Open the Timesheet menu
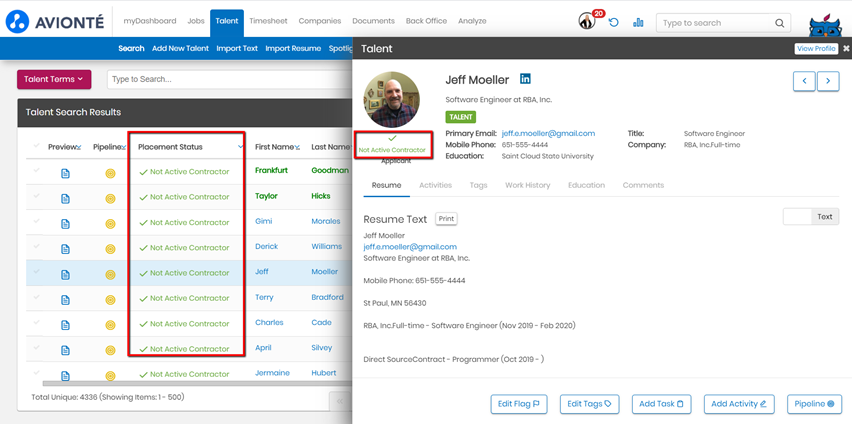This screenshot has width=852, height=424. click(267, 21)
